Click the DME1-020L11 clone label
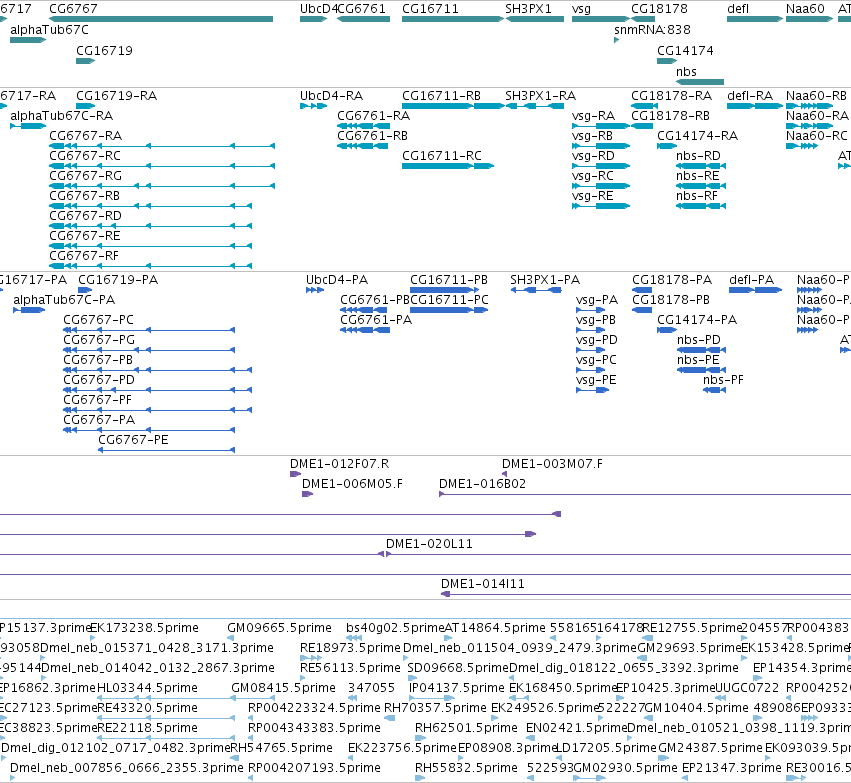This screenshot has width=851, height=783. pyautogui.click(x=429, y=544)
